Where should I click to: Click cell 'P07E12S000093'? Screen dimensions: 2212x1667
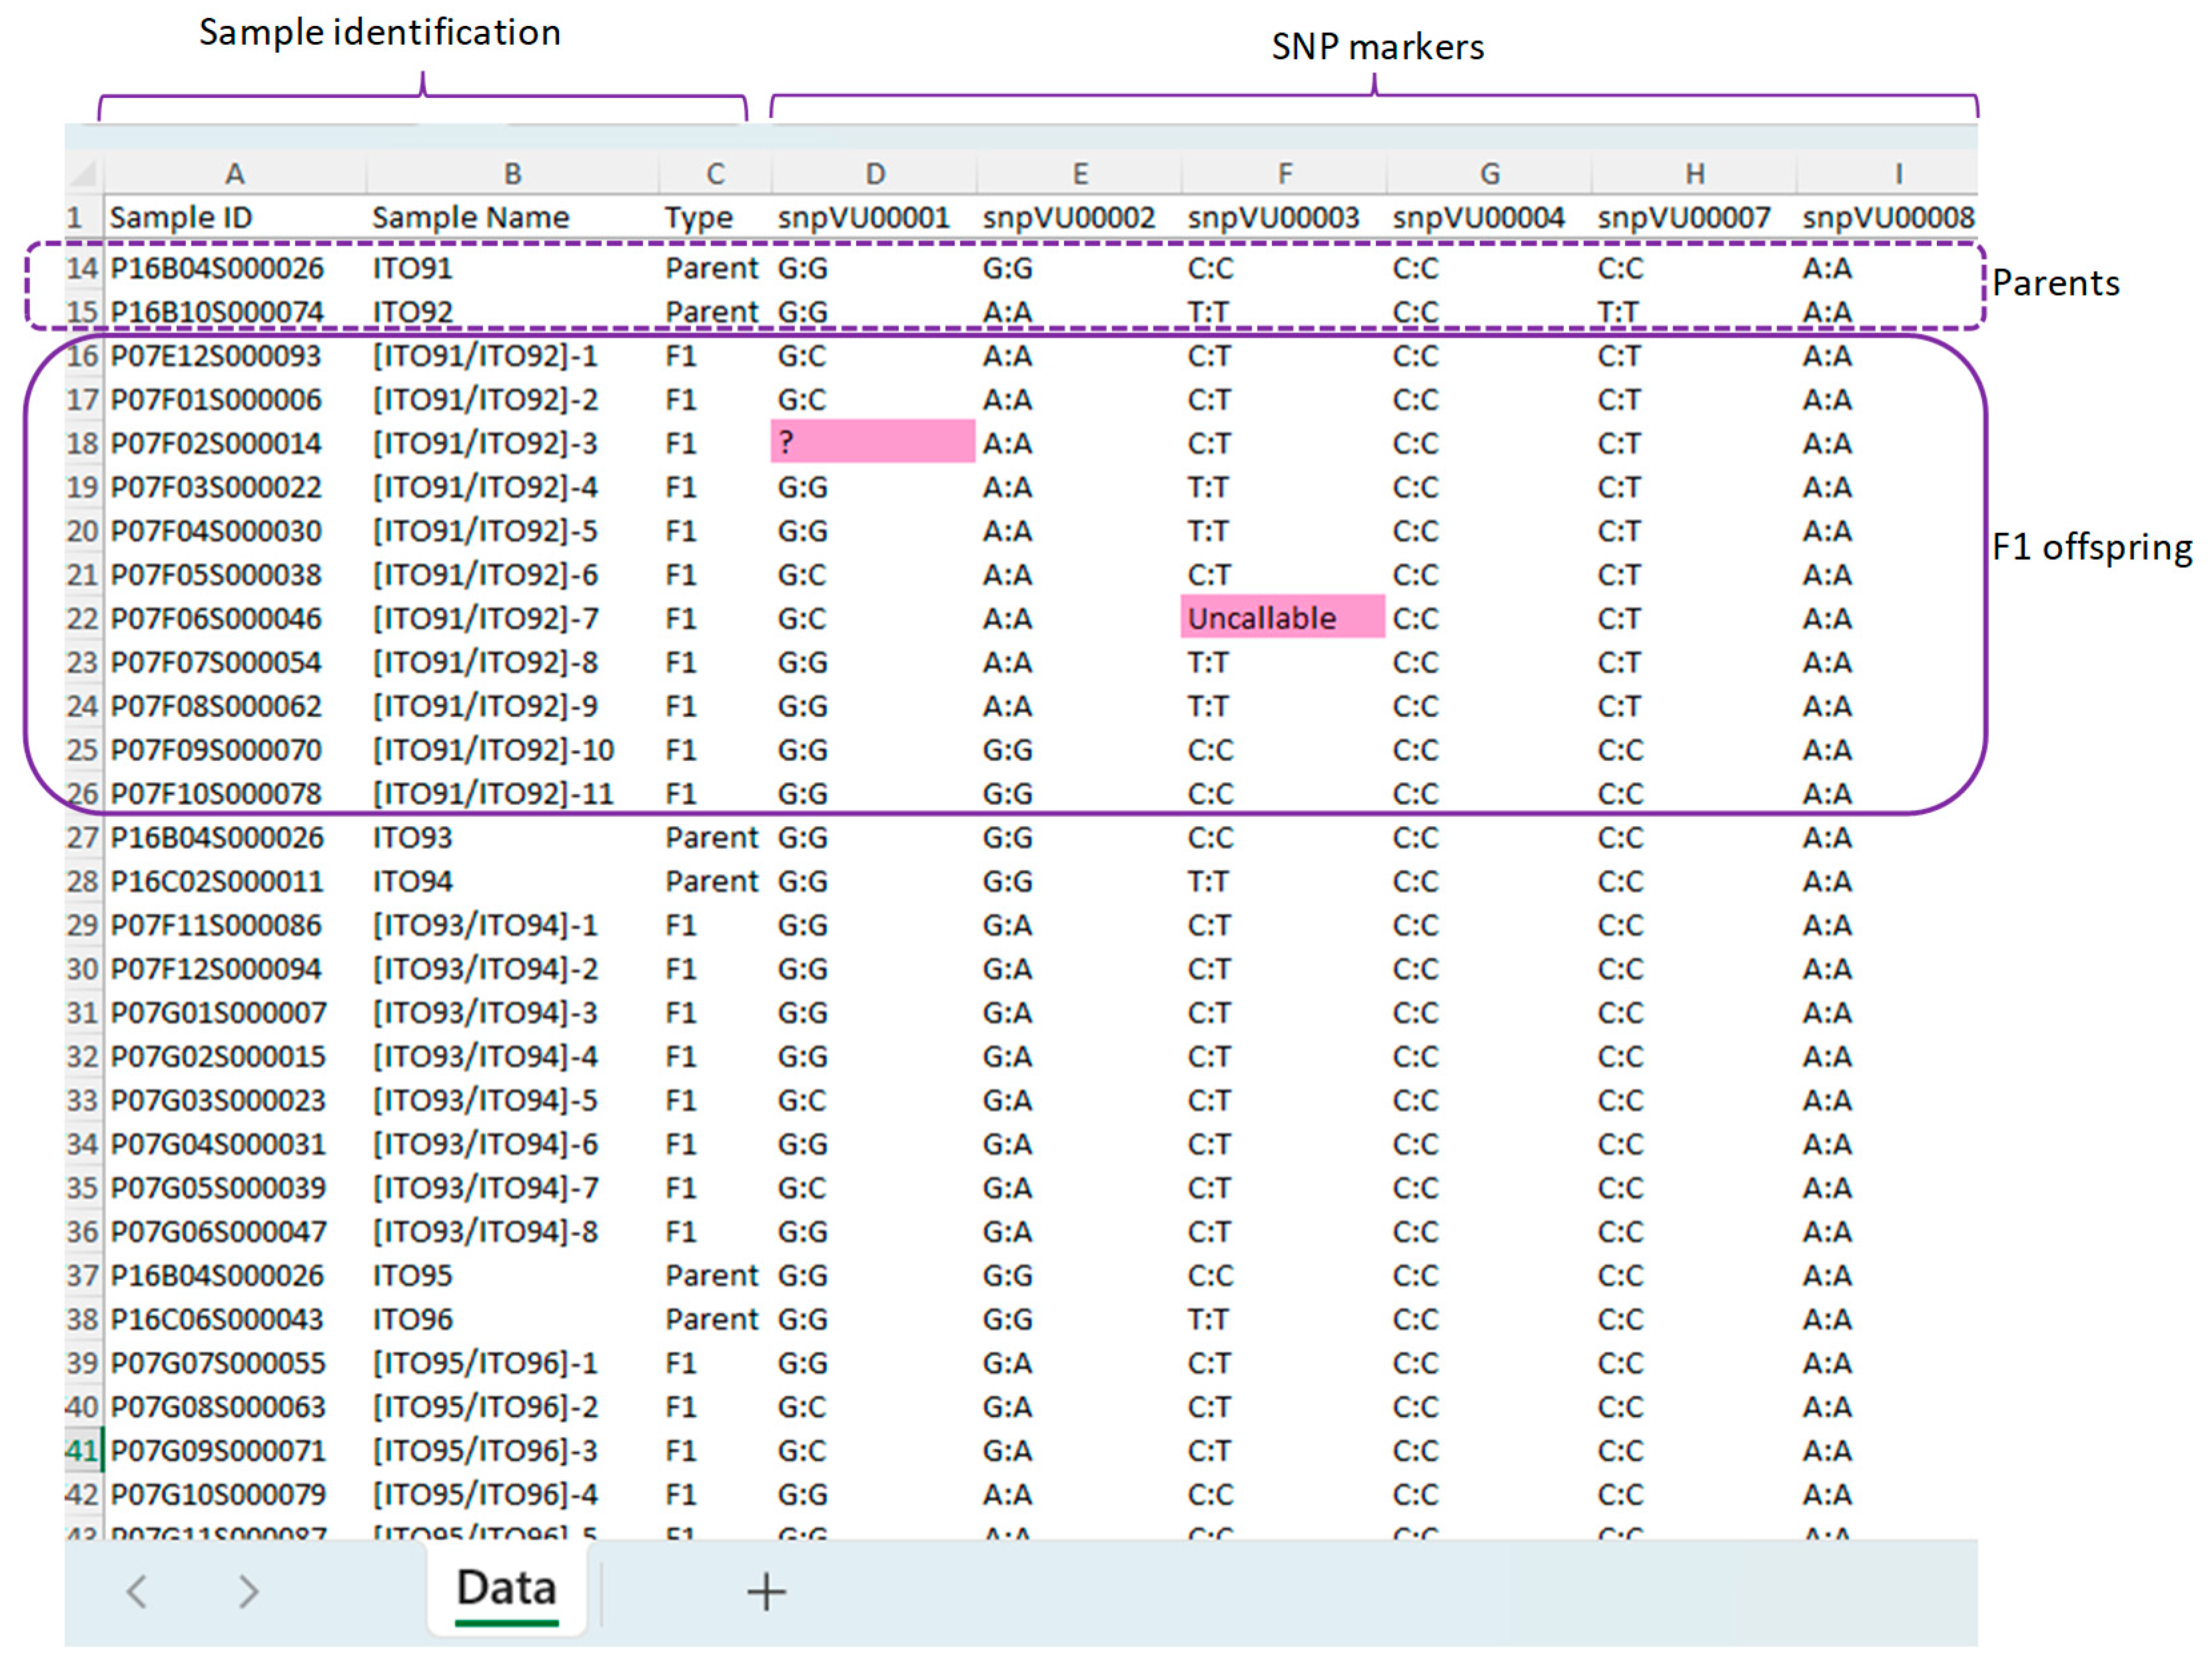(216, 356)
